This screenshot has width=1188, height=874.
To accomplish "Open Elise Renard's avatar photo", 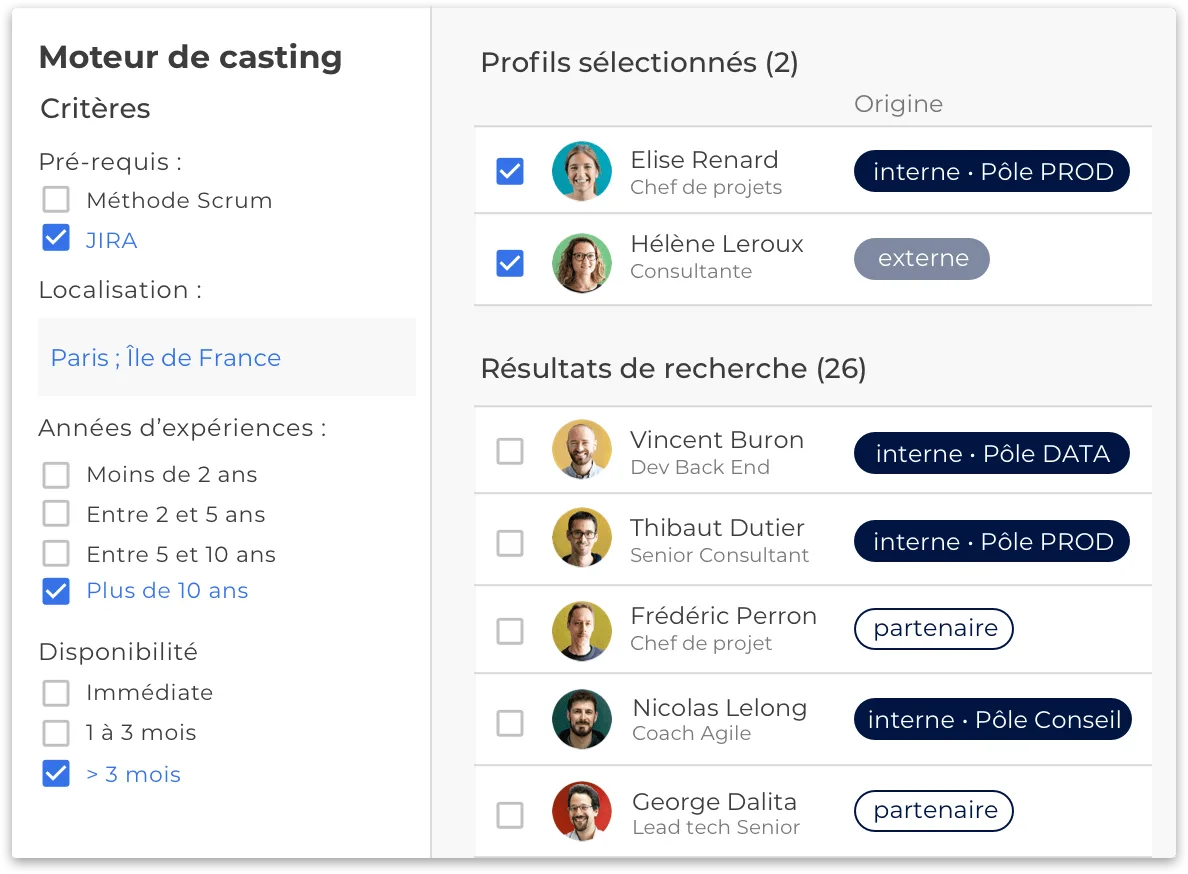I will pos(582,171).
